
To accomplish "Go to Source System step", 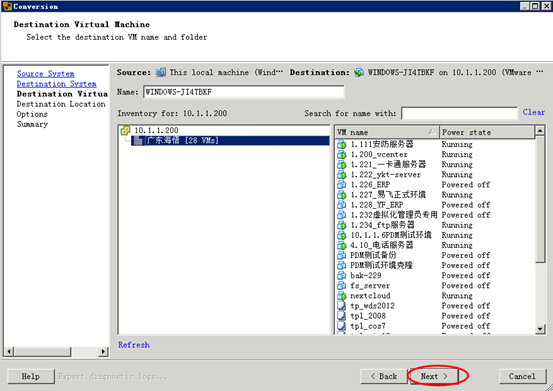I will tap(45, 74).
